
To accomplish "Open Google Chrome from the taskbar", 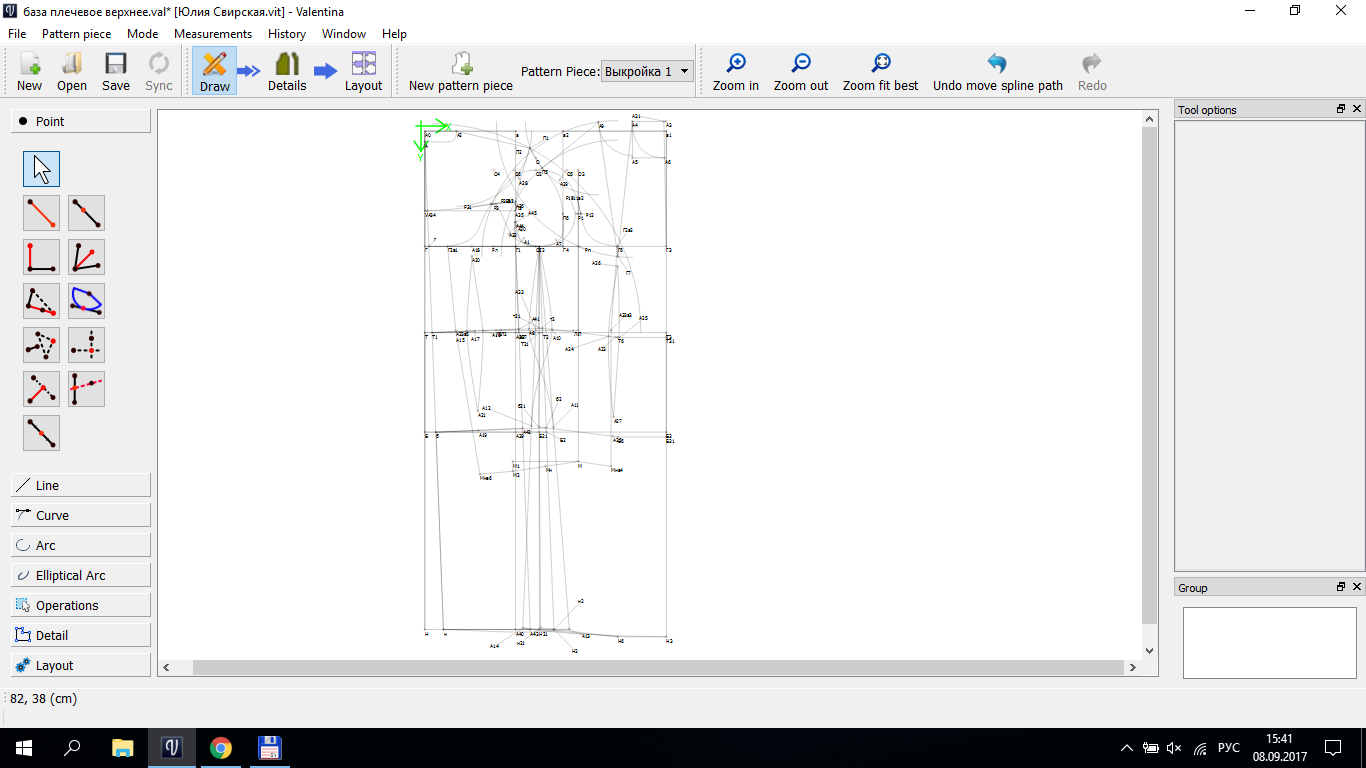I will point(221,748).
